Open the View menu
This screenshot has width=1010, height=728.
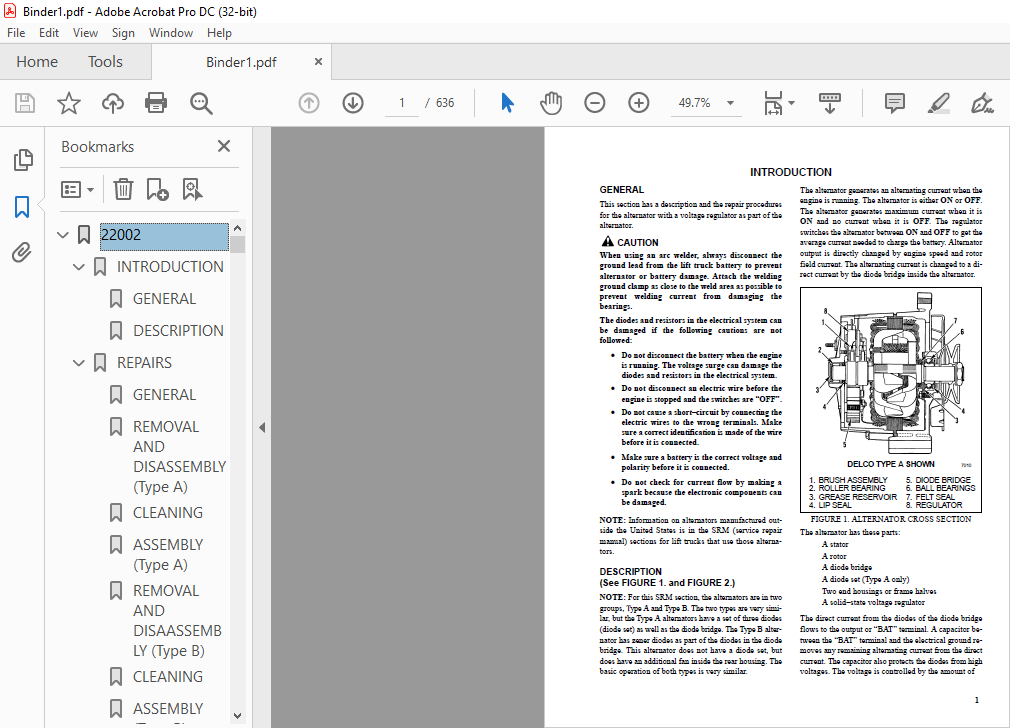[85, 33]
